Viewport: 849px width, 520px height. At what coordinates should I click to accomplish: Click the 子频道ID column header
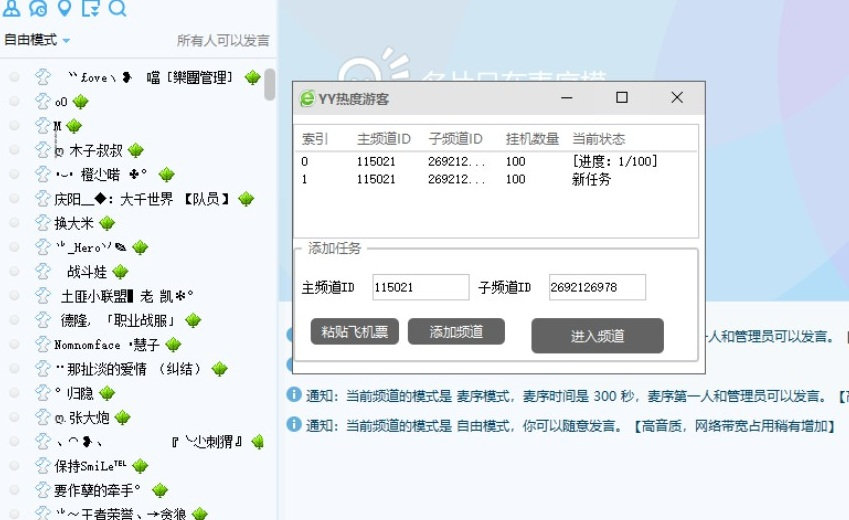tap(455, 139)
